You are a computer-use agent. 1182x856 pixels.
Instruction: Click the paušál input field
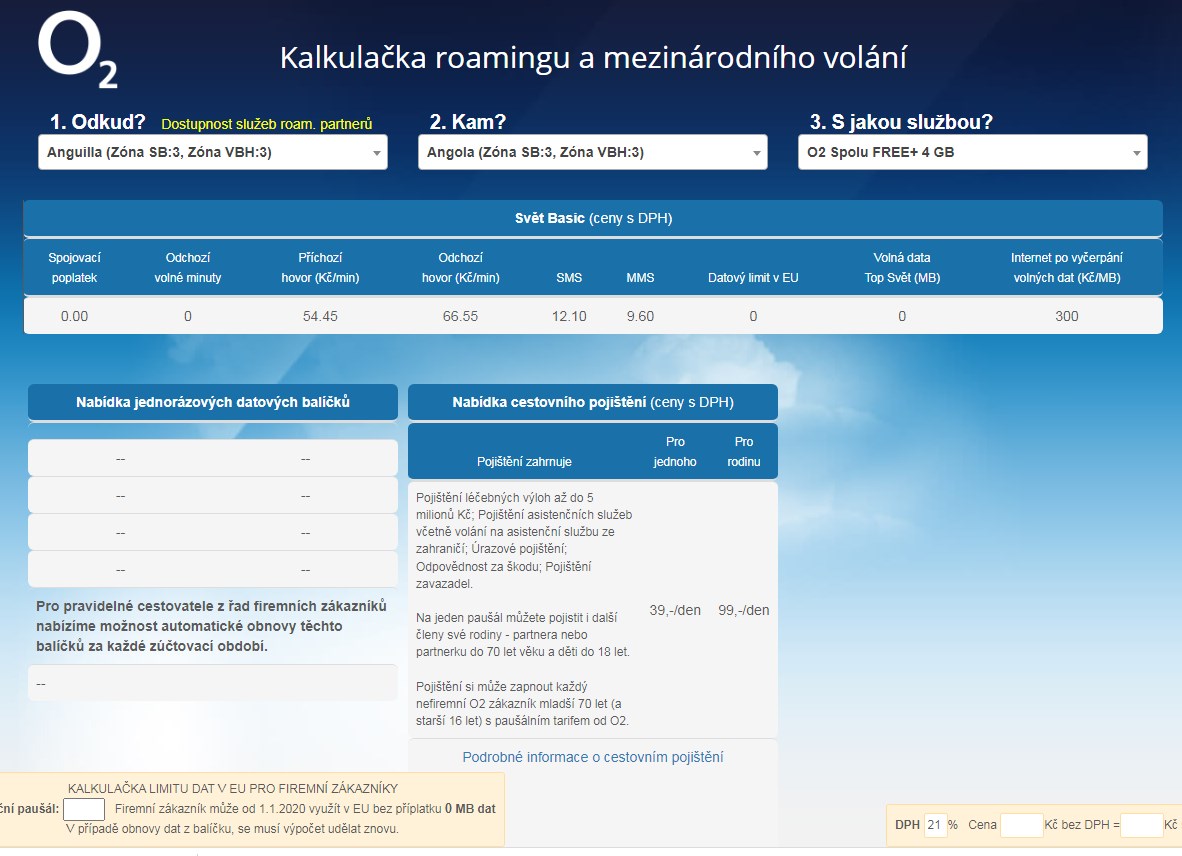(x=84, y=809)
